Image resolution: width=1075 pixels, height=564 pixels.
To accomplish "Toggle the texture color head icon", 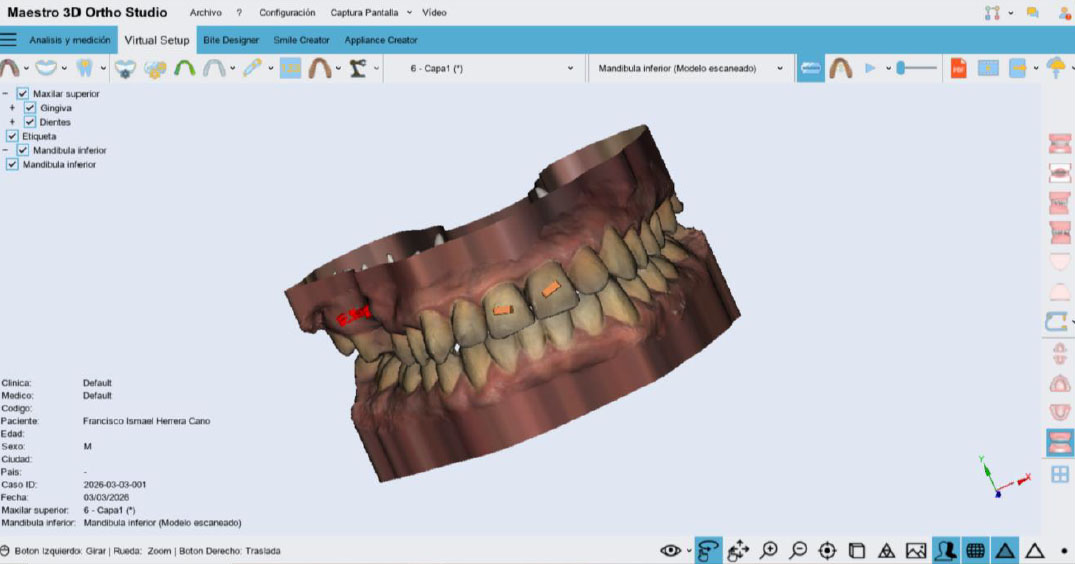I will [x=945, y=550].
